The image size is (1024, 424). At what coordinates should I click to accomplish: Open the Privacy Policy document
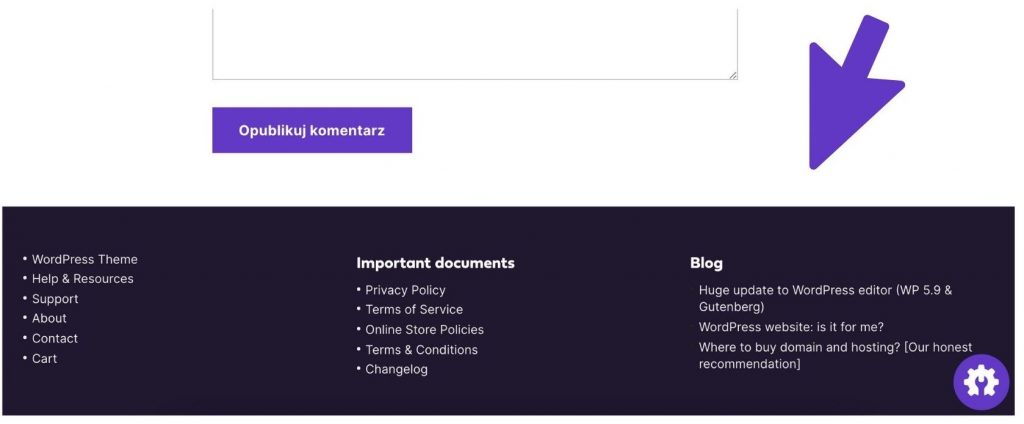(x=405, y=290)
